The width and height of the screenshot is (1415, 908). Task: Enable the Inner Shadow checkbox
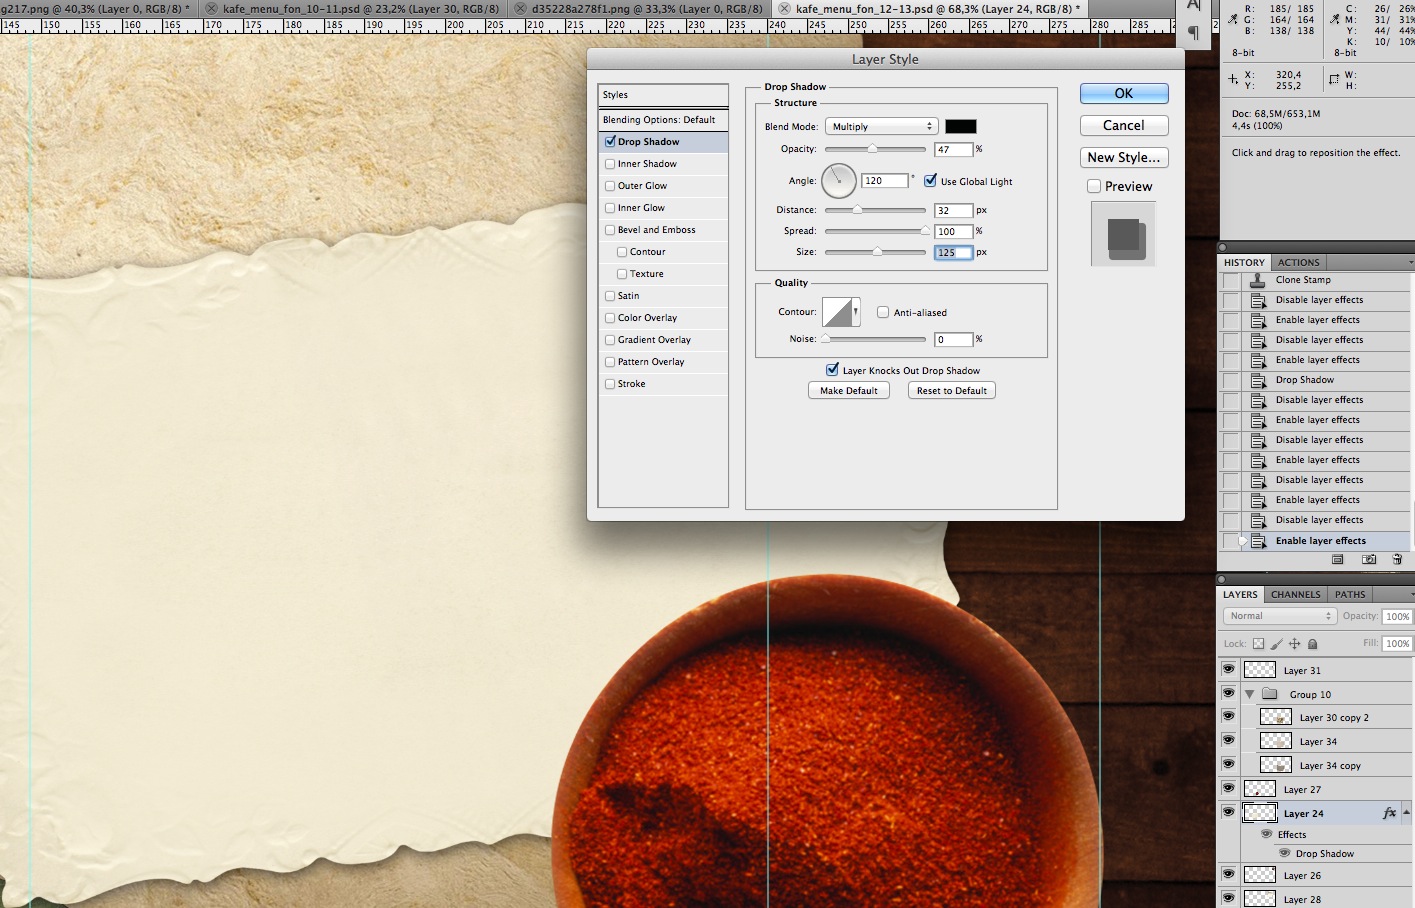pos(610,164)
